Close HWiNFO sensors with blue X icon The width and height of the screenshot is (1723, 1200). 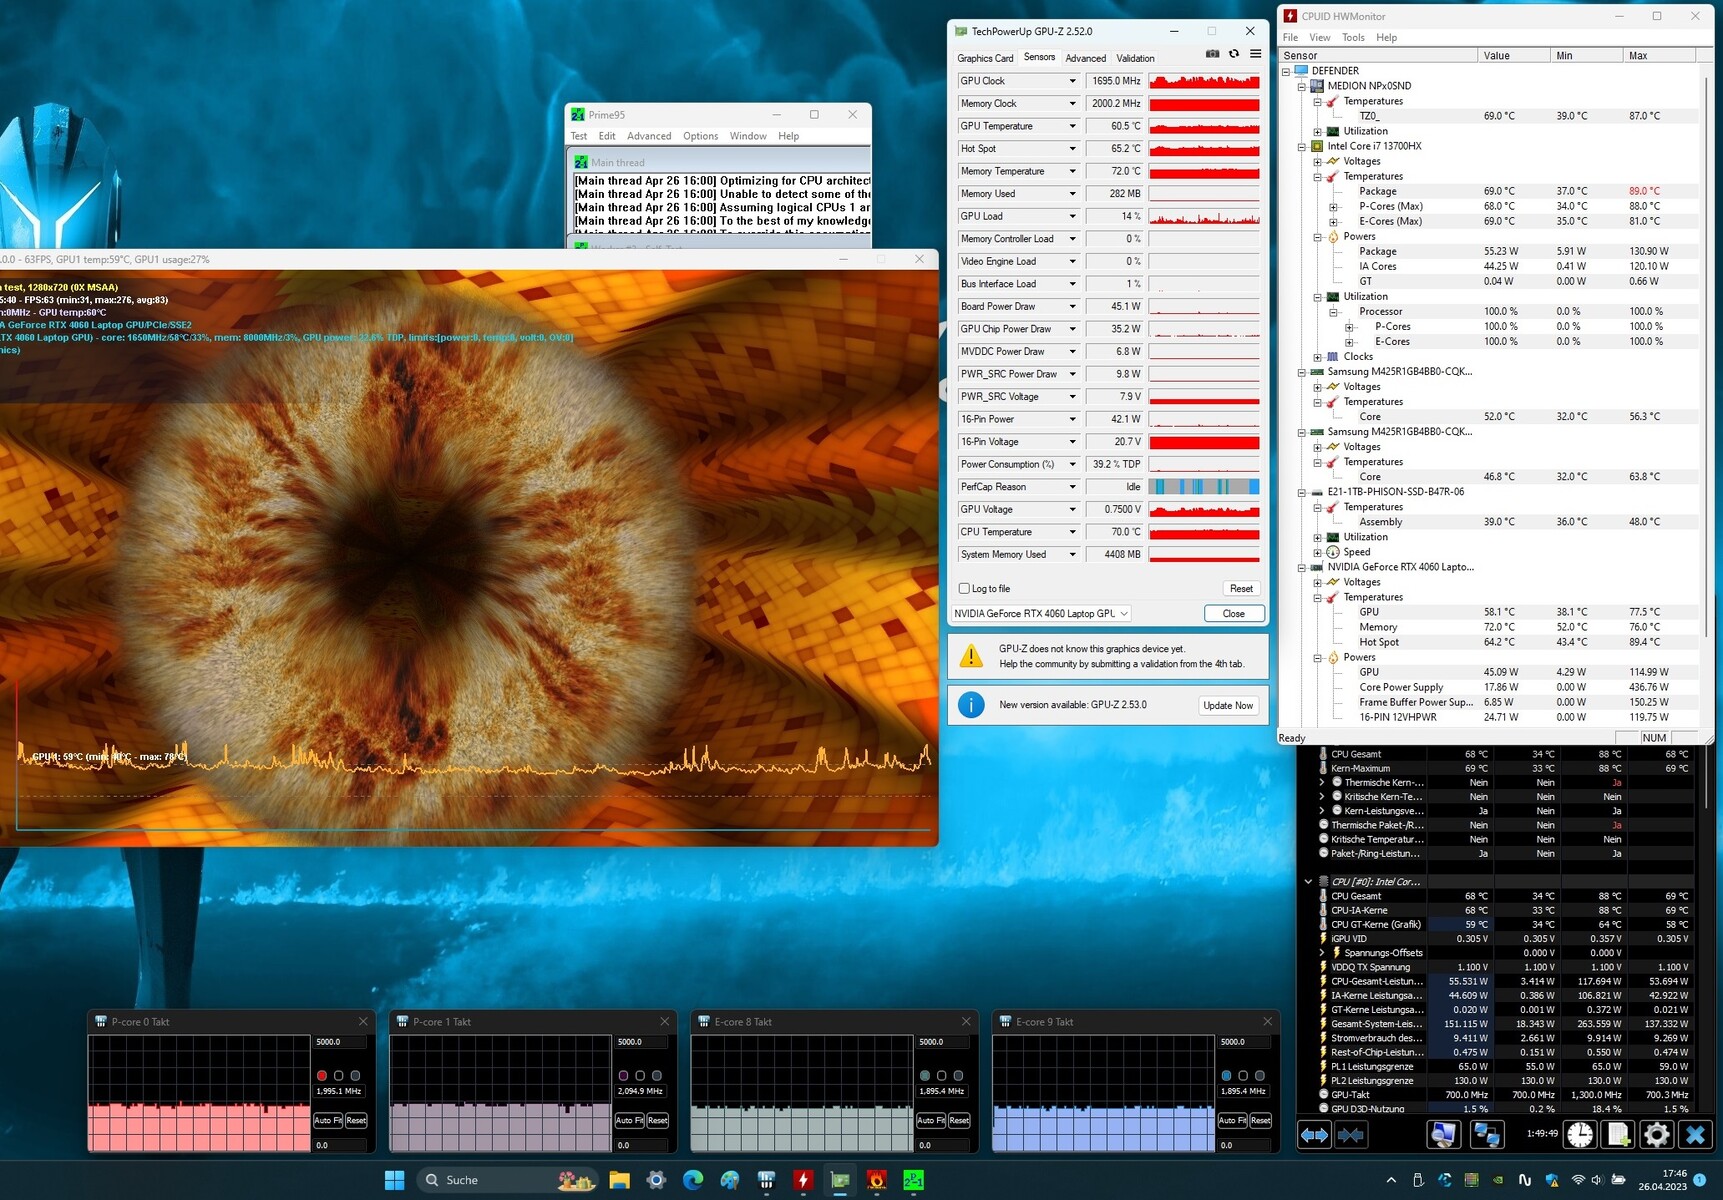pyautogui.click(x=1695, y=1134)
